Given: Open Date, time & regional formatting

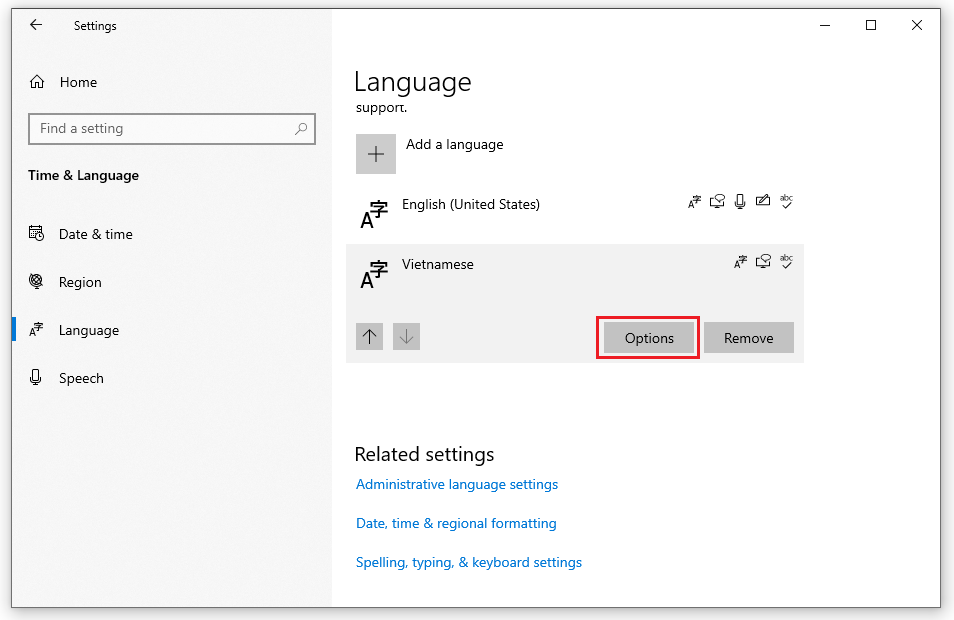Looking at the screenshot, I should click(x=456, y=523).
